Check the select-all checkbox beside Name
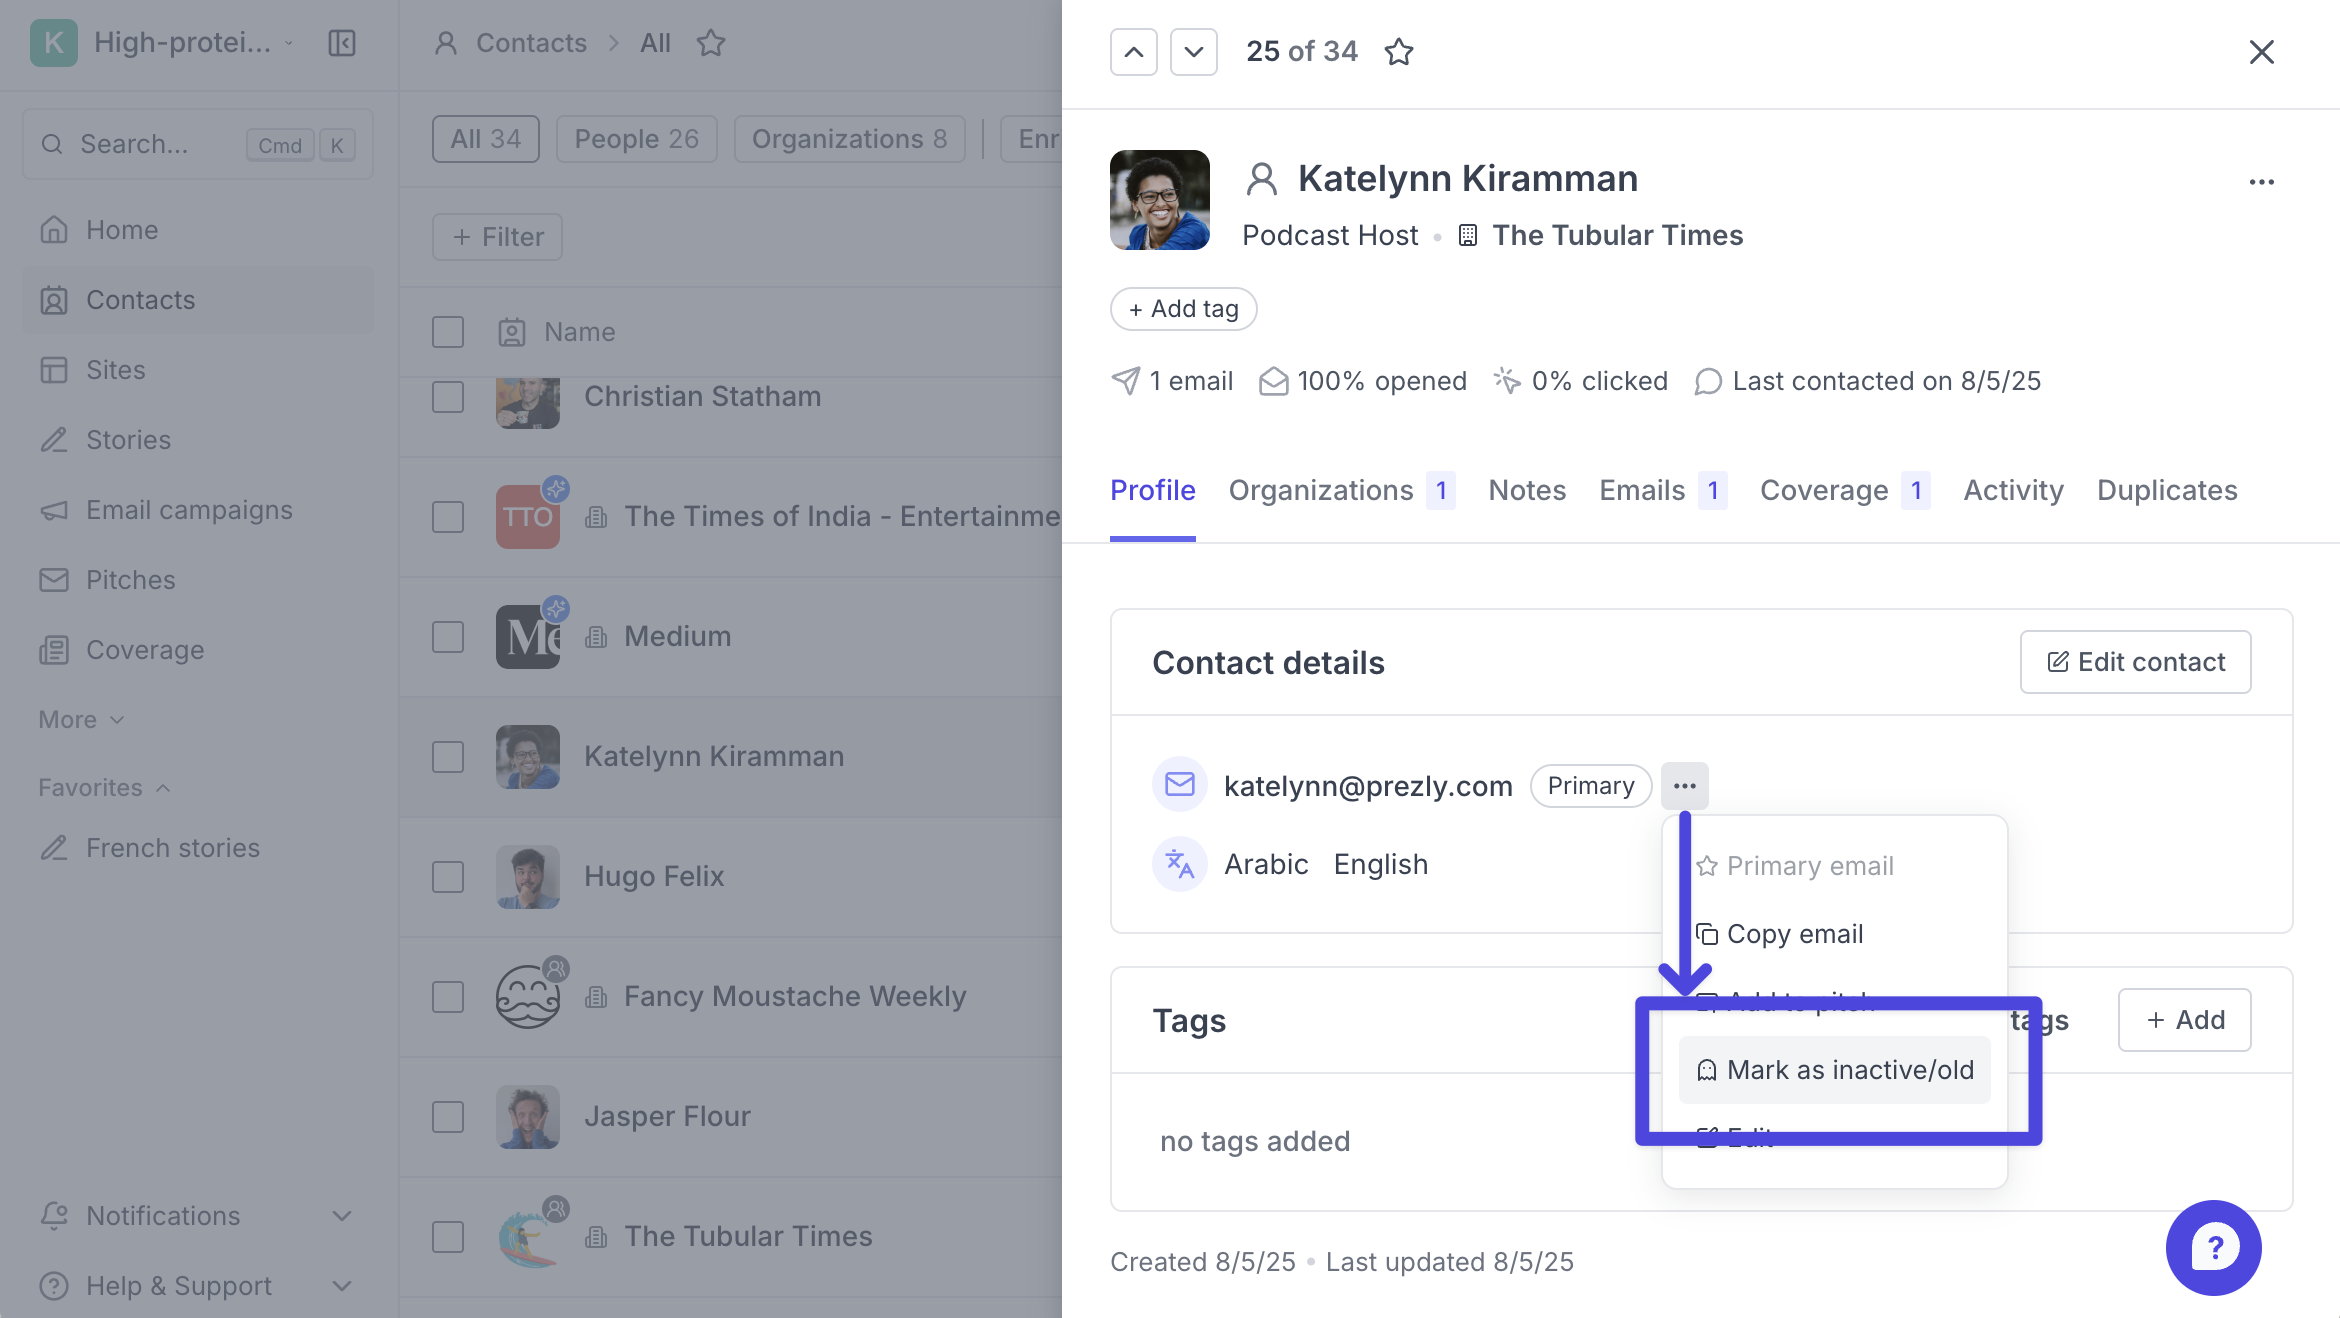The image size is (2340, 1318). (448, 332)
